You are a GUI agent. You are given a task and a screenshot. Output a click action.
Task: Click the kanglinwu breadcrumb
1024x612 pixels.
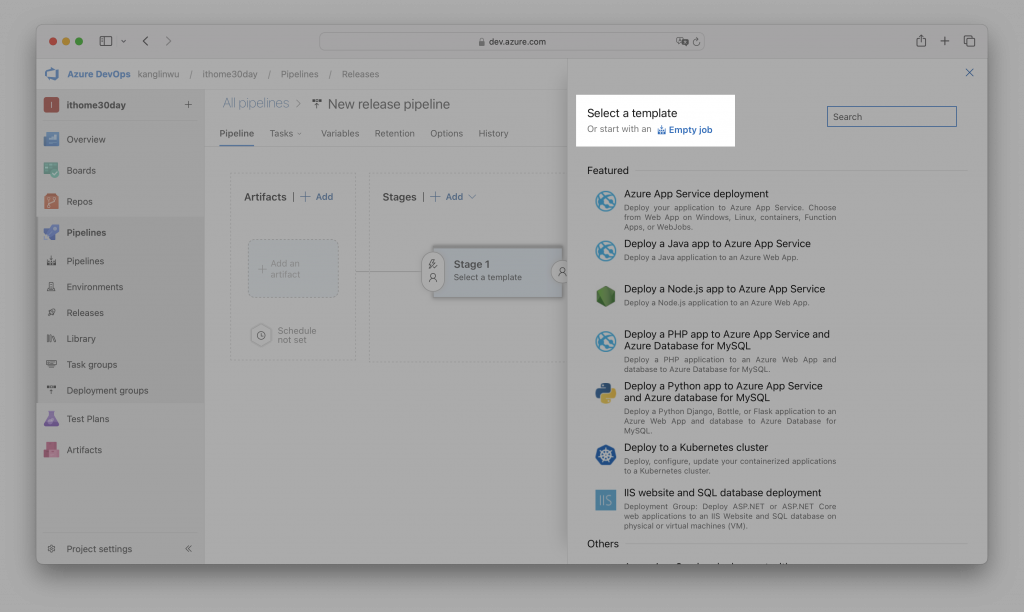coord(158,74)
